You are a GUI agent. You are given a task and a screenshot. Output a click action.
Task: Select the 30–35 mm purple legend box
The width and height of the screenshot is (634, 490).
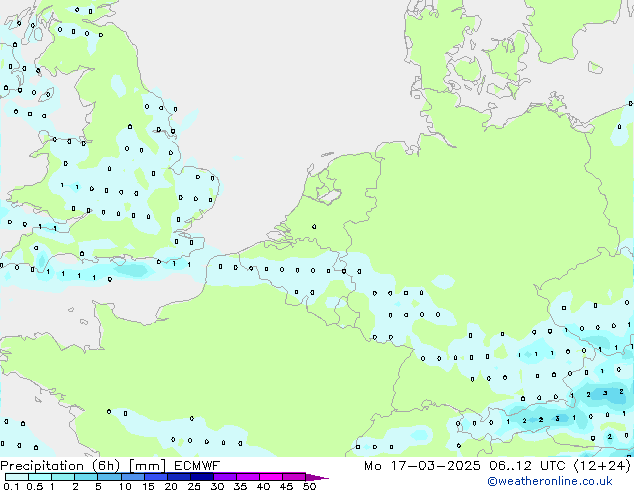(x=224, y=477)
